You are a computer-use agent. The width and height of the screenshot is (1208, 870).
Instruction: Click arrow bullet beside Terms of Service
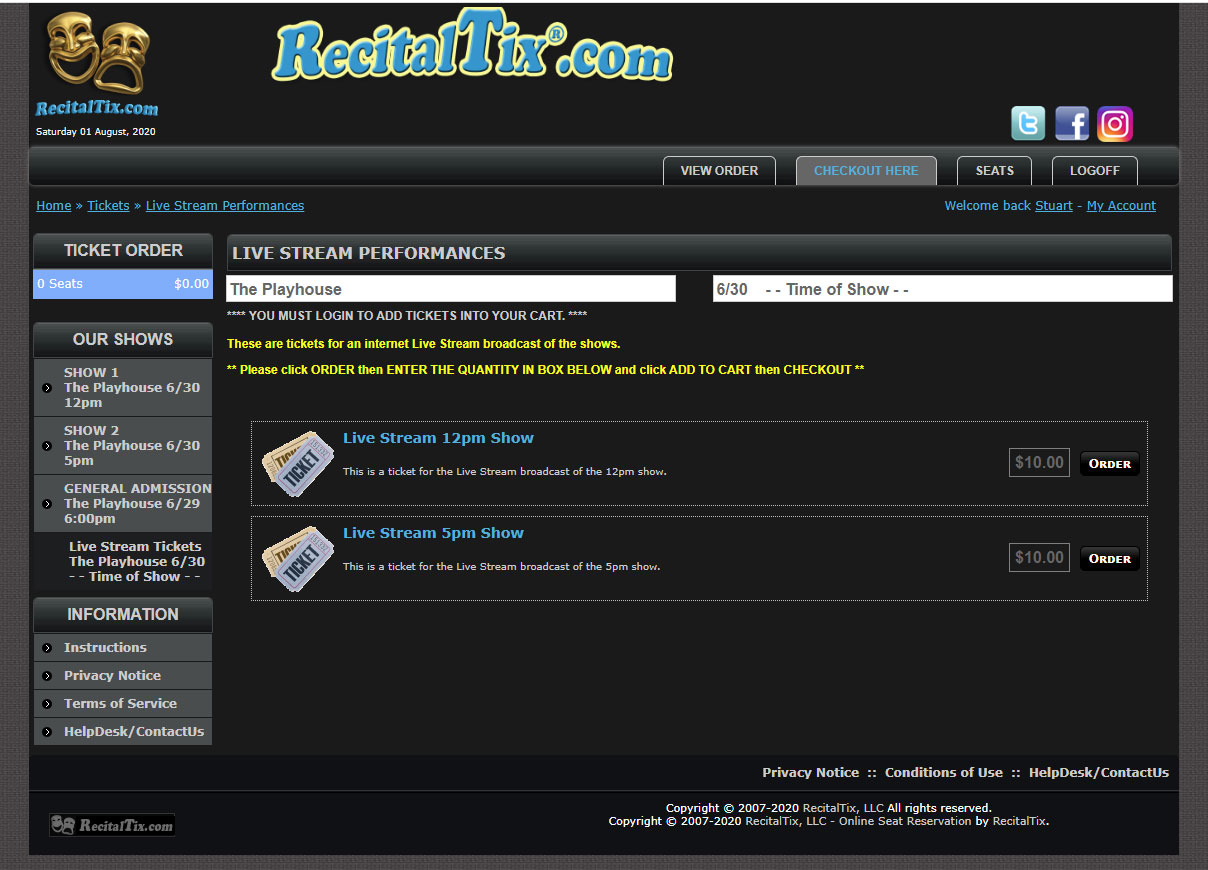tap(47, 704)
